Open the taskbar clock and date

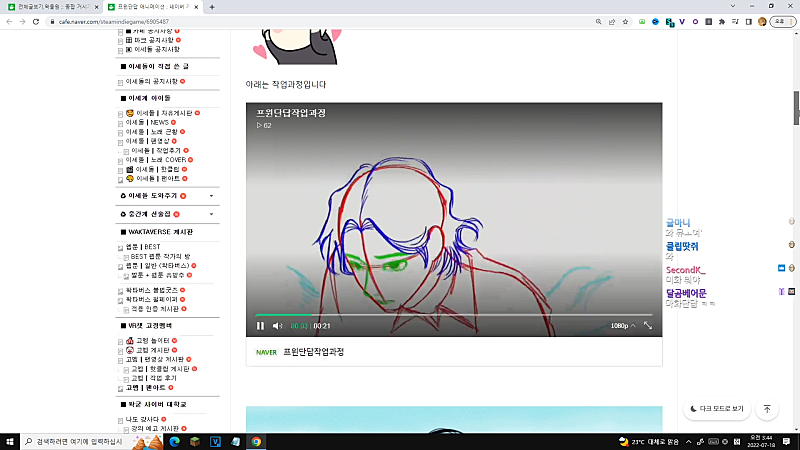click(761, 442)
